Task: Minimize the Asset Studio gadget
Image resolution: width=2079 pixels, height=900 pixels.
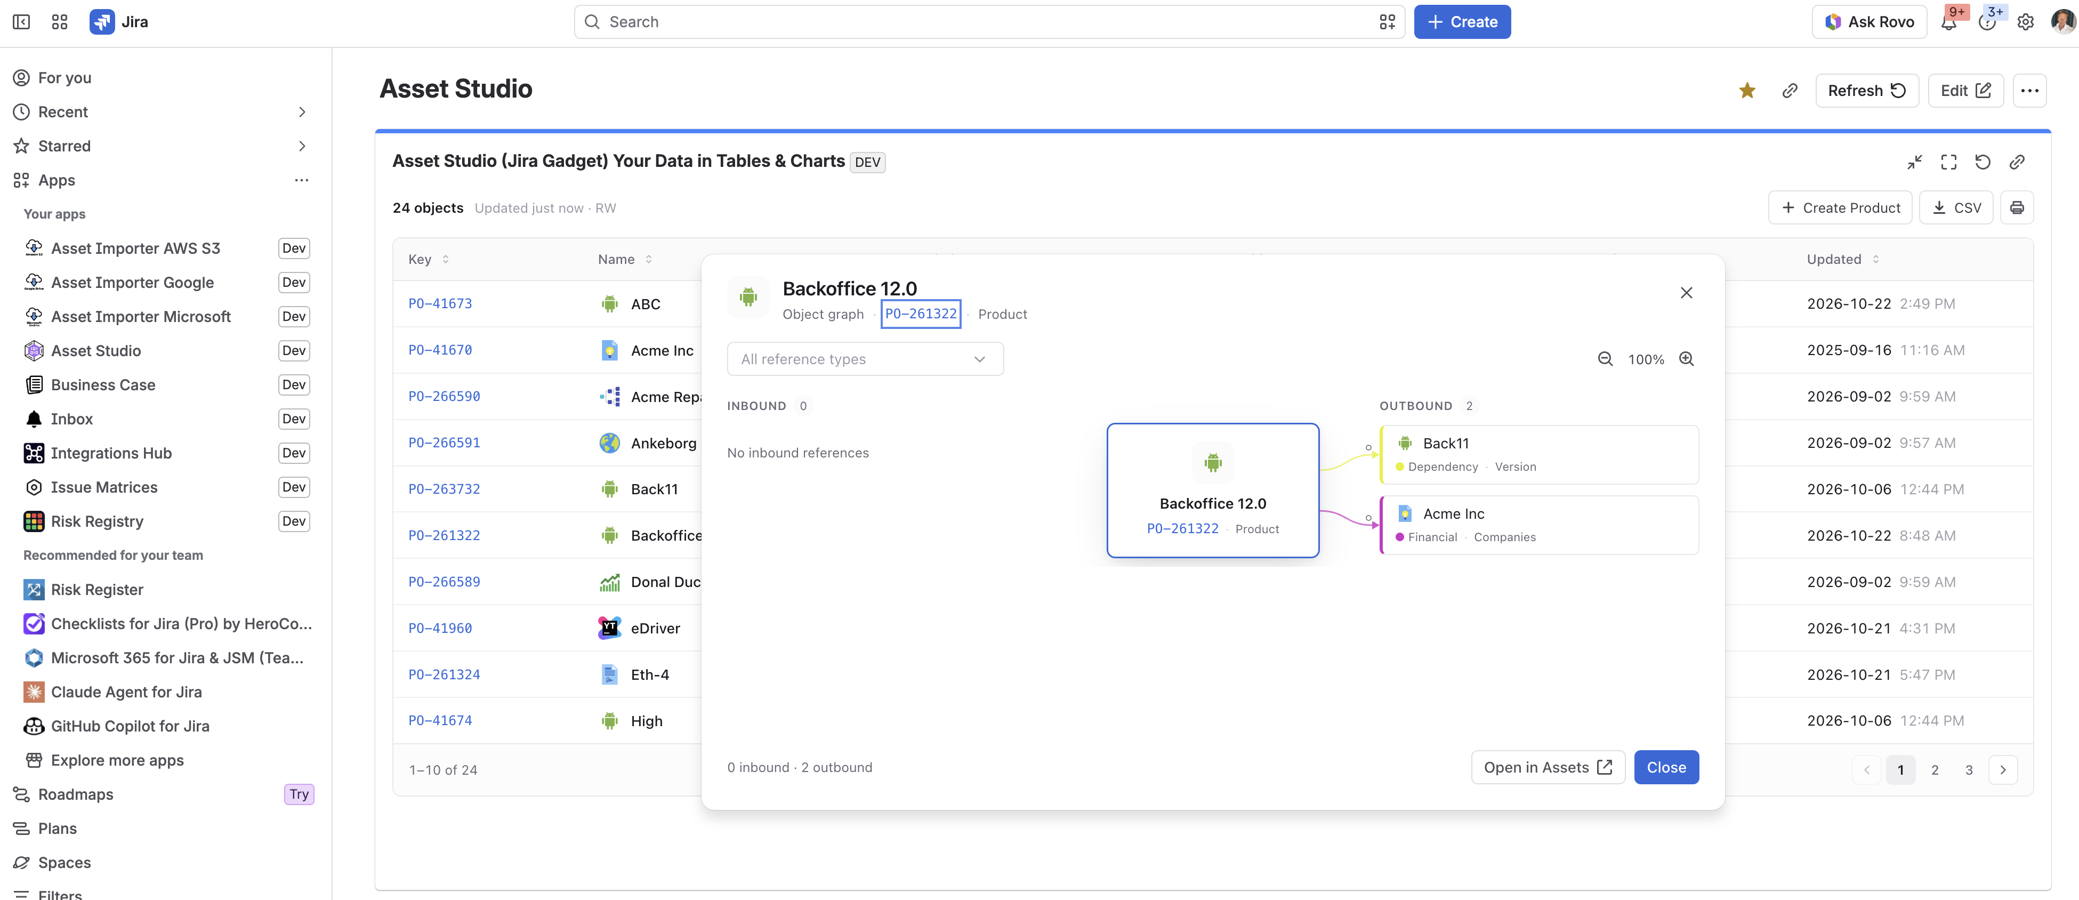Action: click(x=1914, y=162)
